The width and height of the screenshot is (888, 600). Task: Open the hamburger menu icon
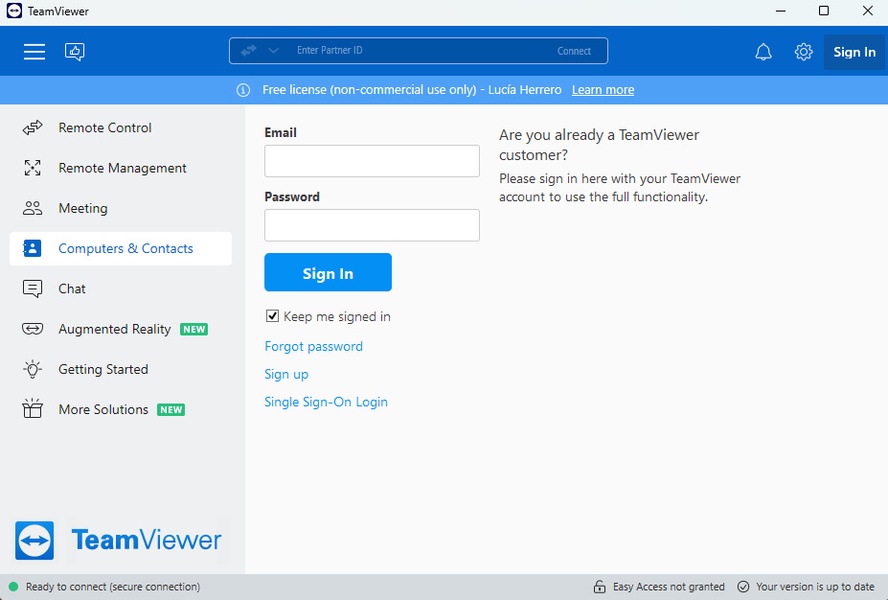35,52
